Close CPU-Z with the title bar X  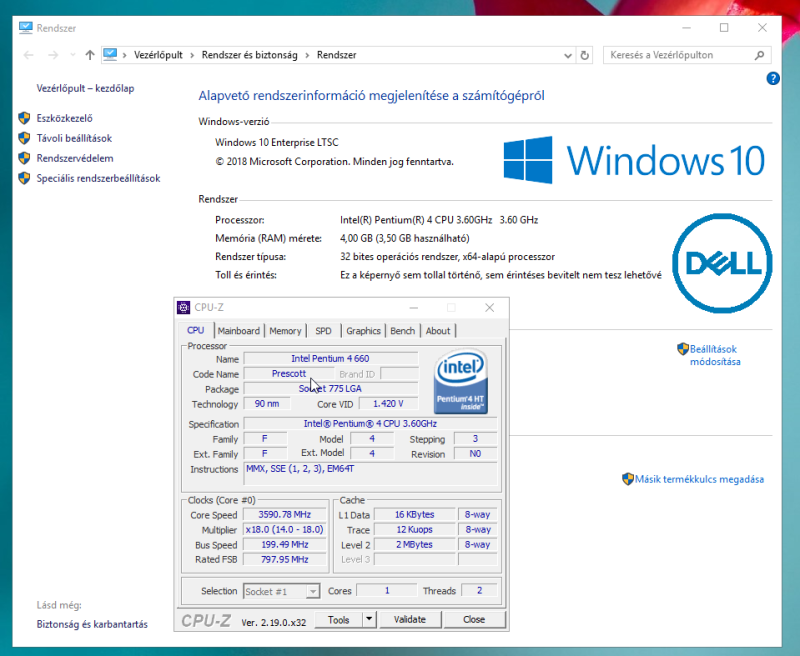tap(489, 308)
